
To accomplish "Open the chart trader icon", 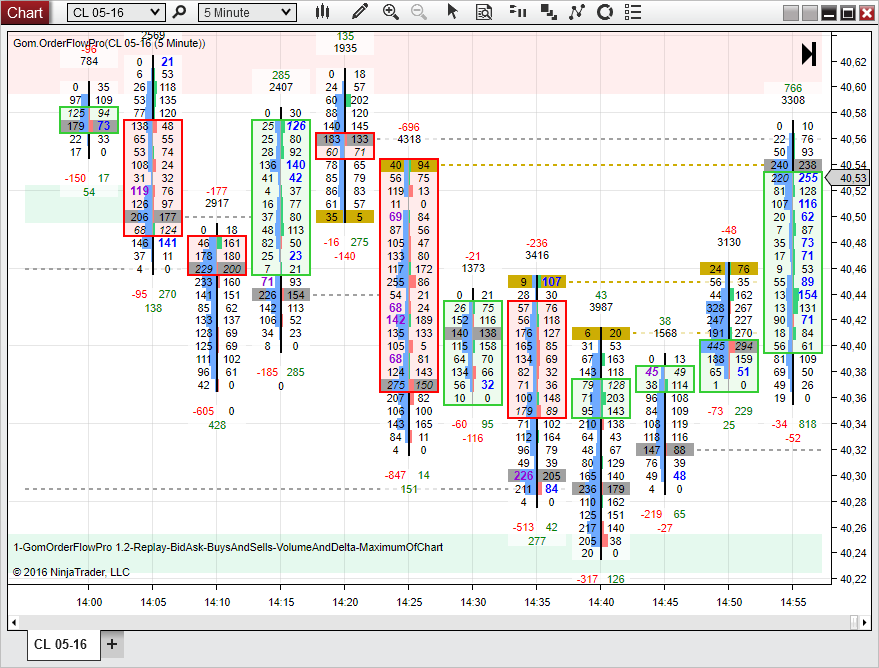I will [x=517, y=12].
